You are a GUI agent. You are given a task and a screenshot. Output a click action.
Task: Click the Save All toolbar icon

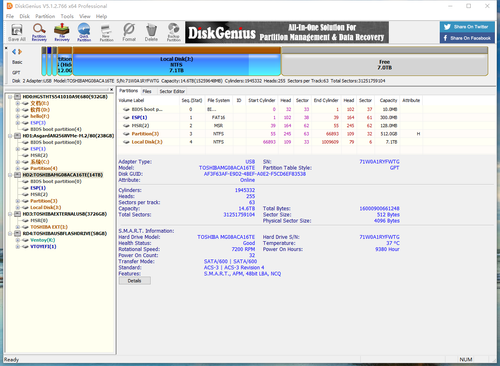coord(17,33)
